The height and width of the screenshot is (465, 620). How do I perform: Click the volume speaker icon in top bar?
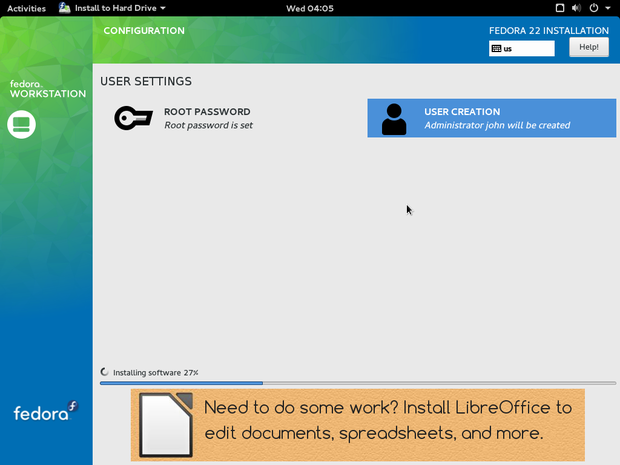(576, 8)
